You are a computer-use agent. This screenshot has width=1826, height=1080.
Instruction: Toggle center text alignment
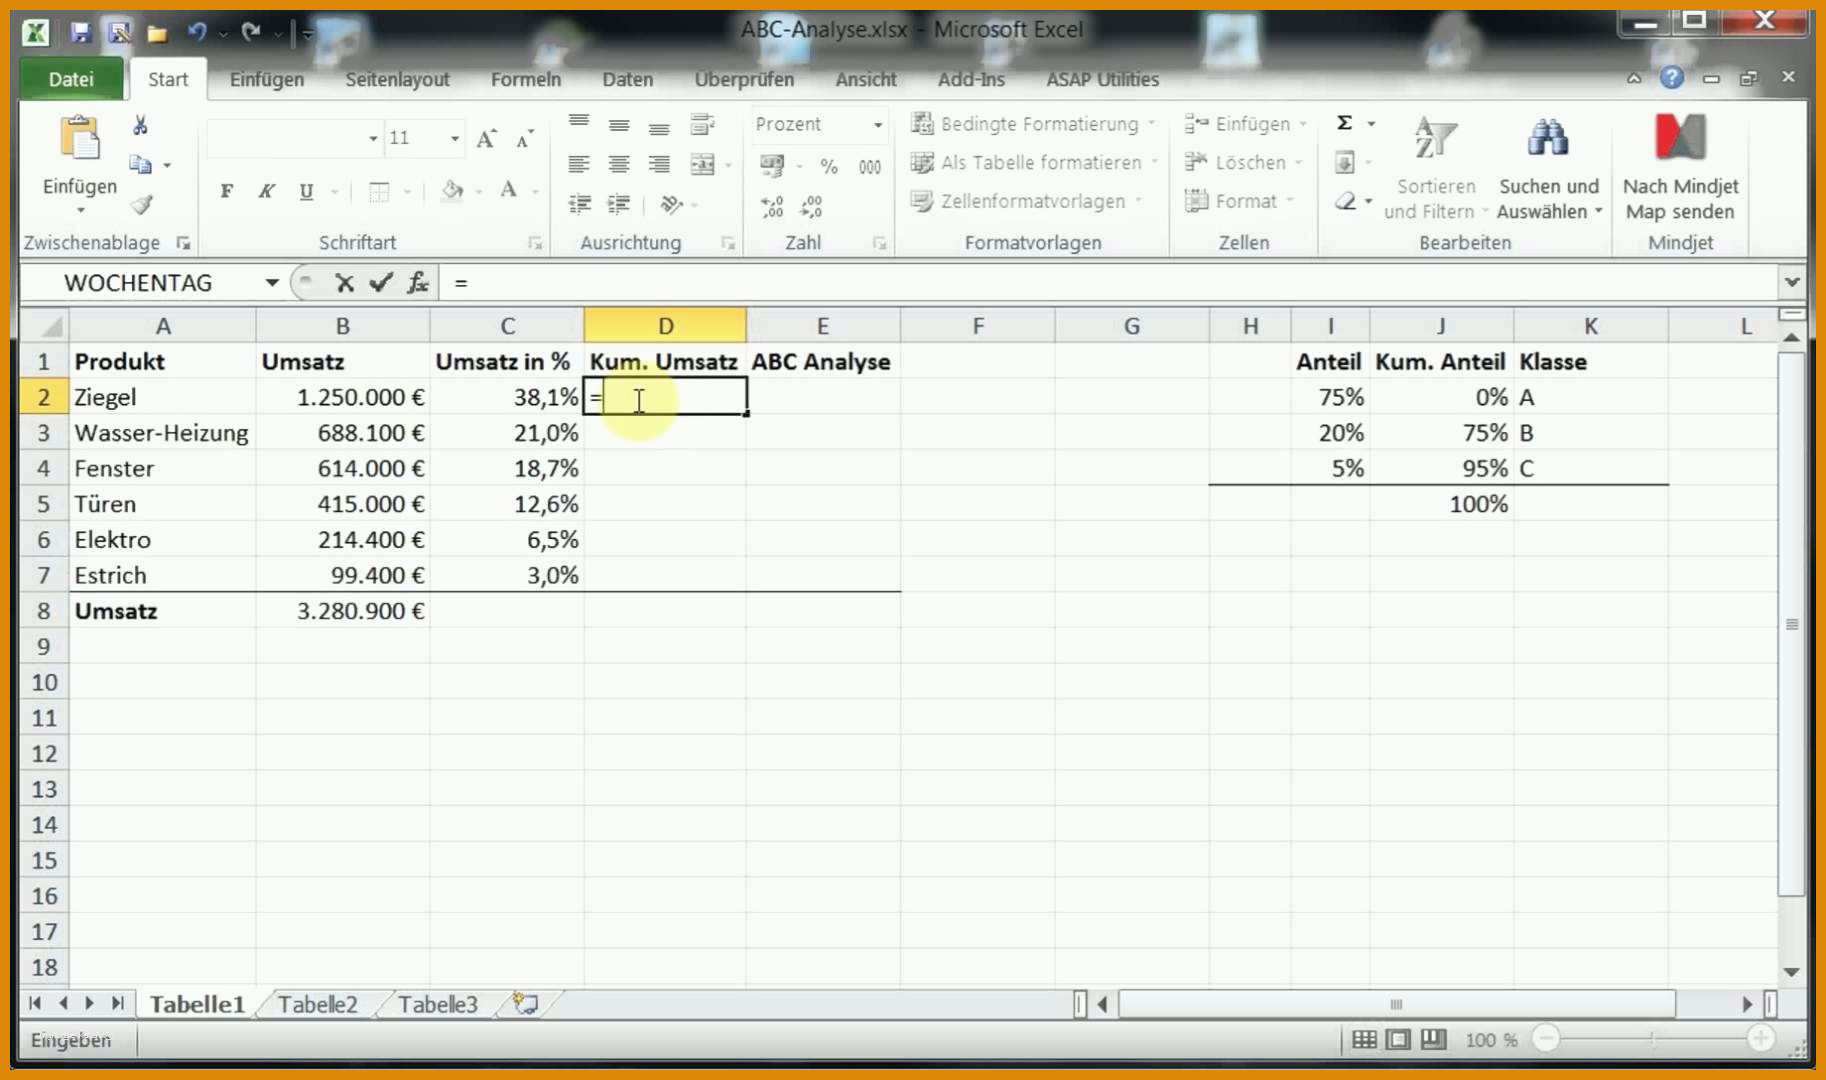pyautogui.click(x=619, y=165)
